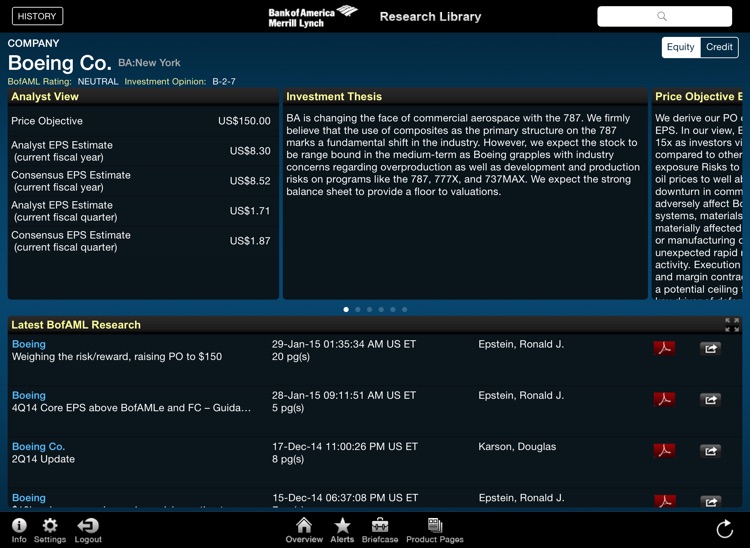Select first page indicator dot
The width and height of the screenshot is (750, 548).
pos(346,309)
